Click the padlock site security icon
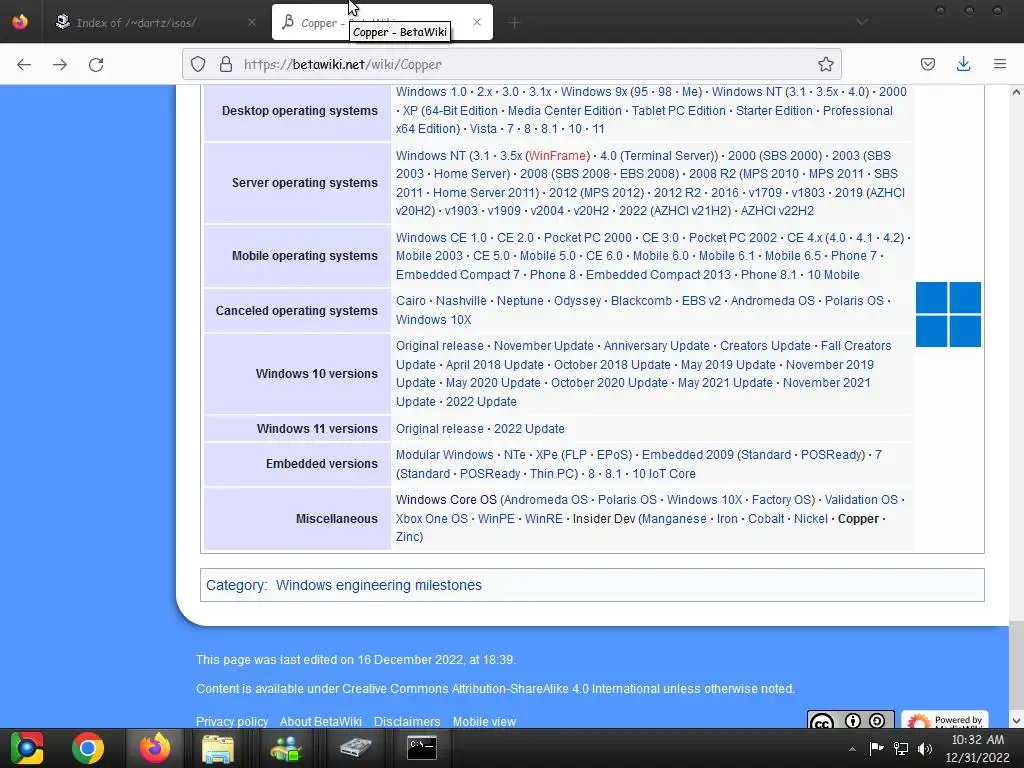1024x768 pixels. tap(226, 64)
